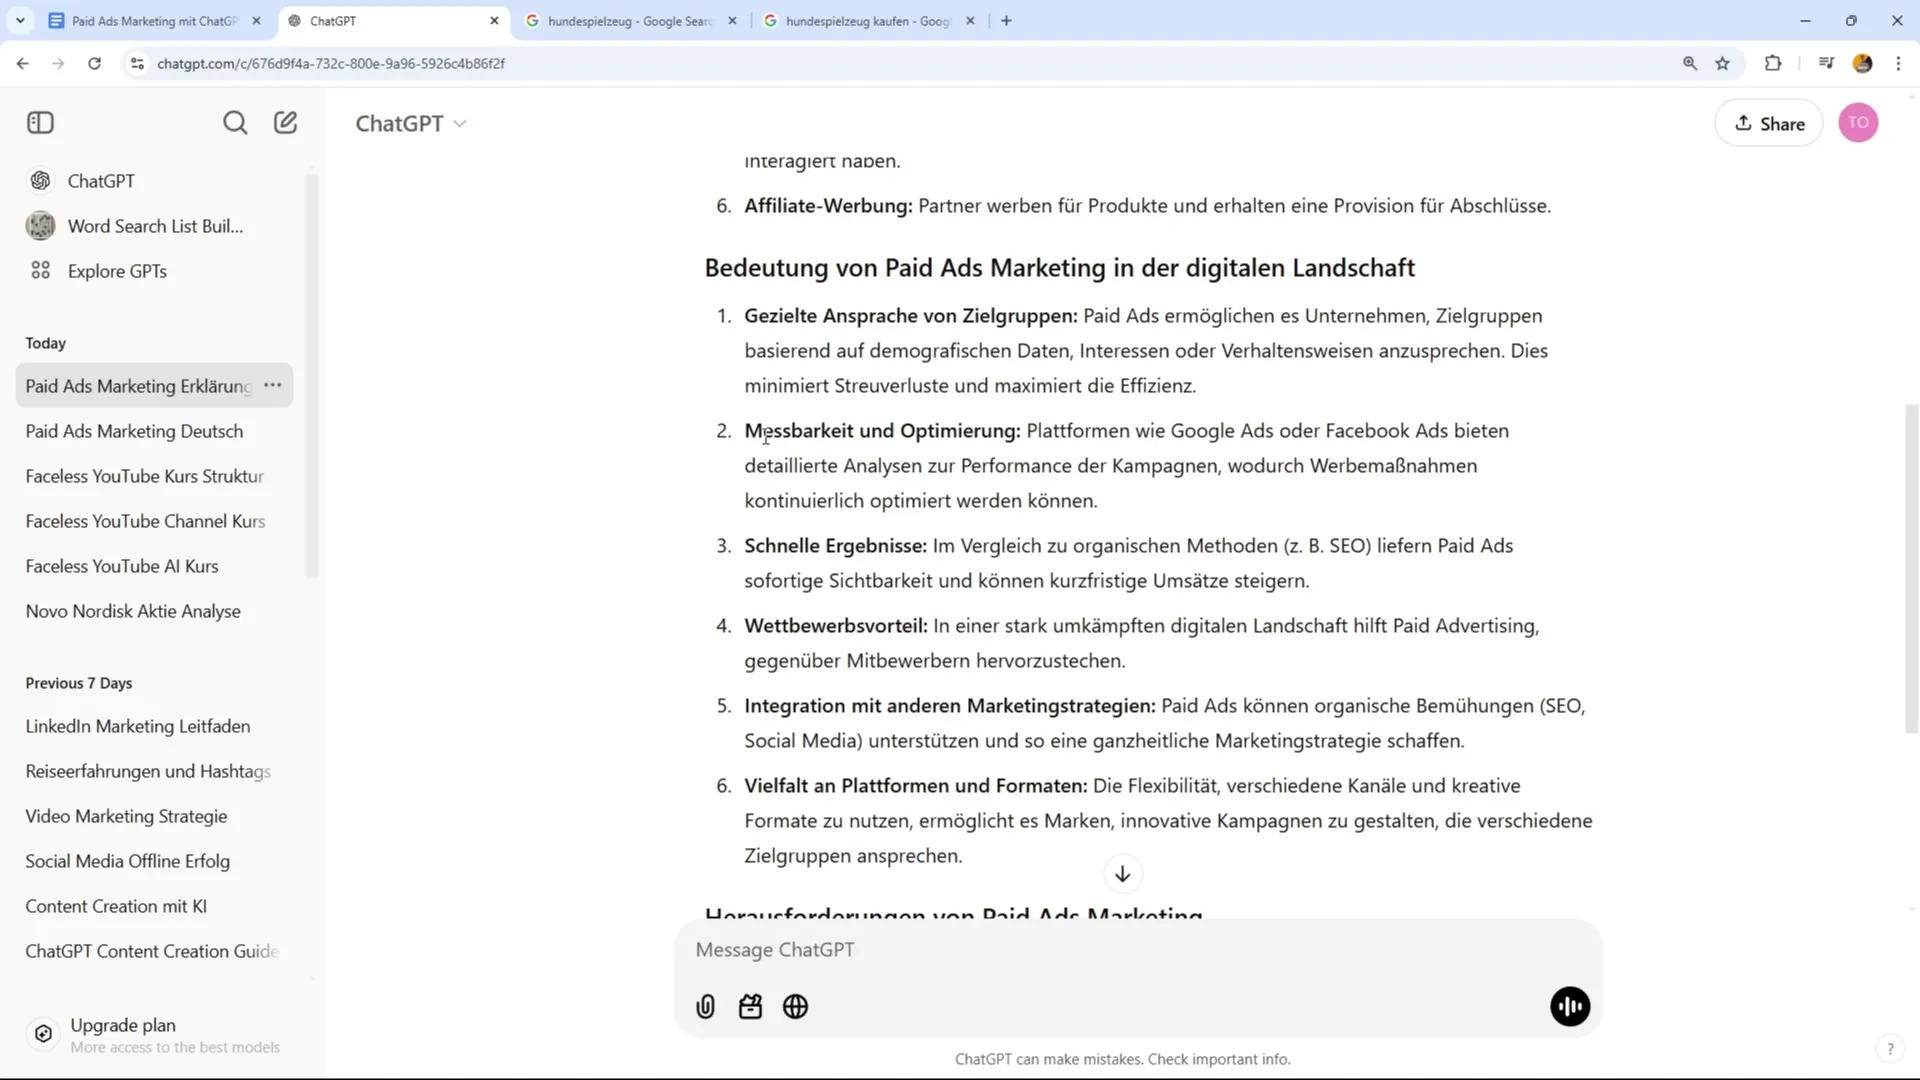
Task: Click the browser address bar URL
Action: (x=331, y=63)
